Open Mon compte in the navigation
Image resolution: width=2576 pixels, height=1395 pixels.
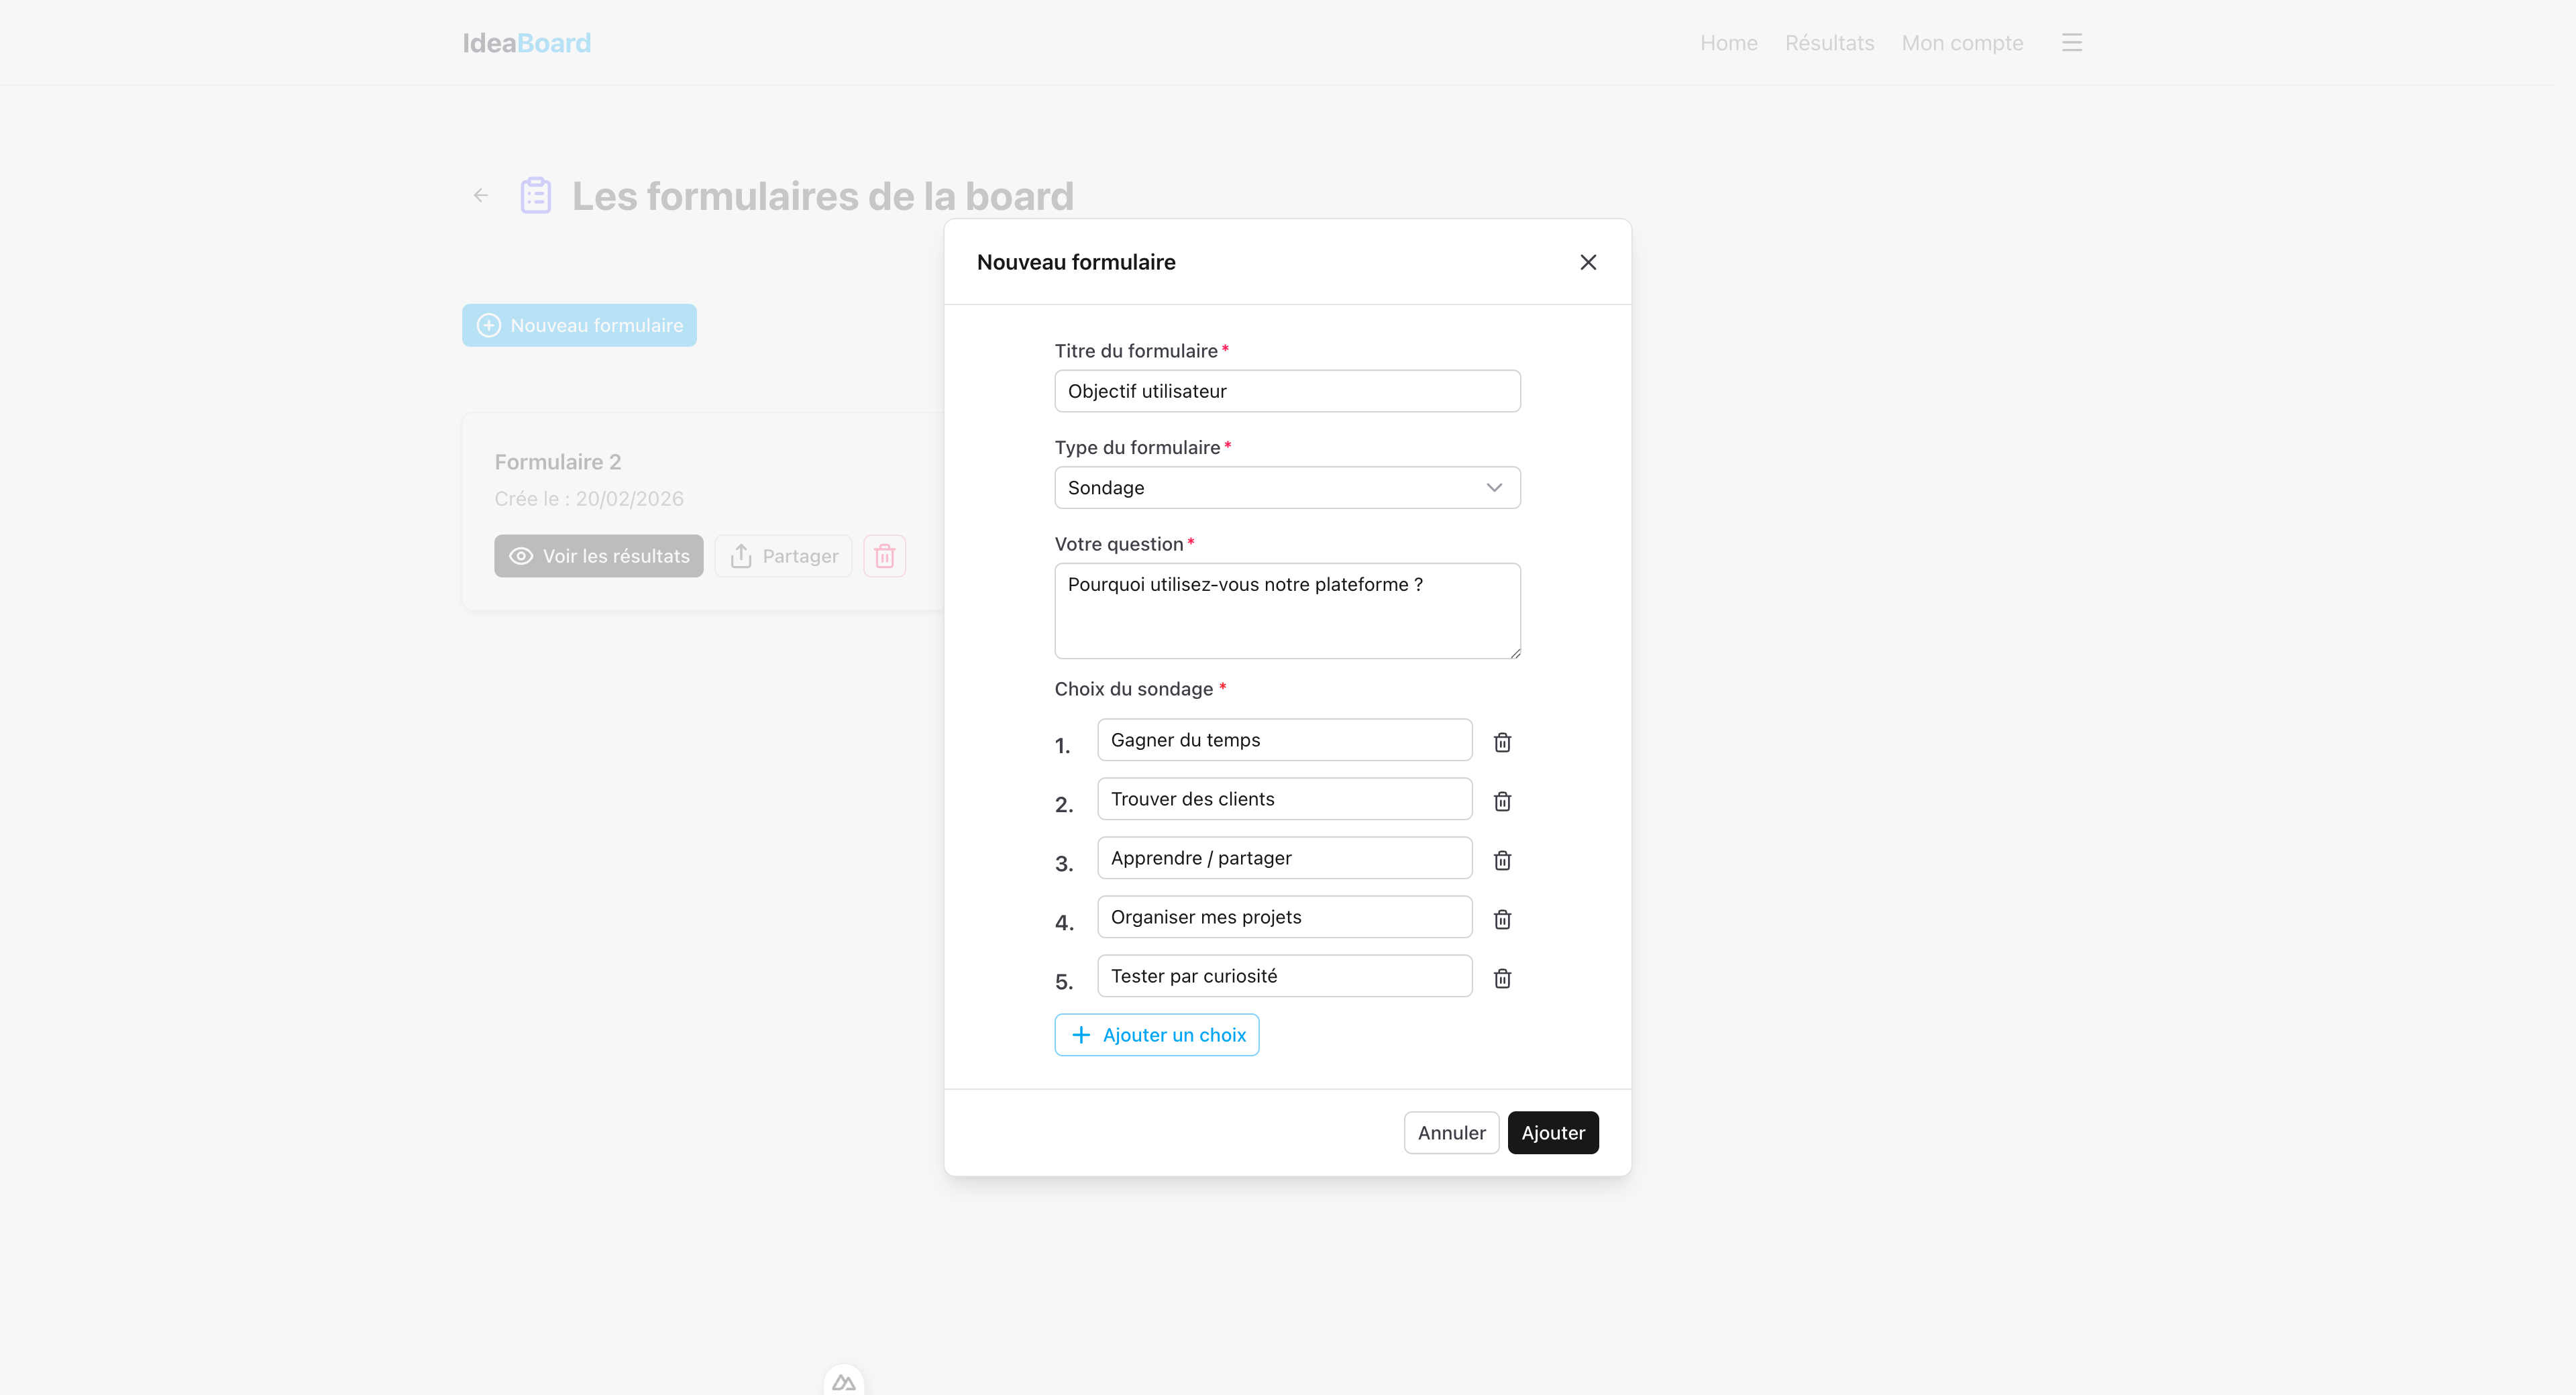click(1962, 43)
